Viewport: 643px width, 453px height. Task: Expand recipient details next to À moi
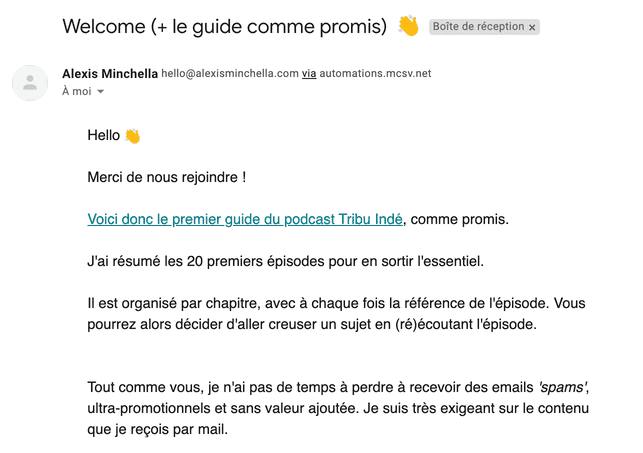[100, 91]
